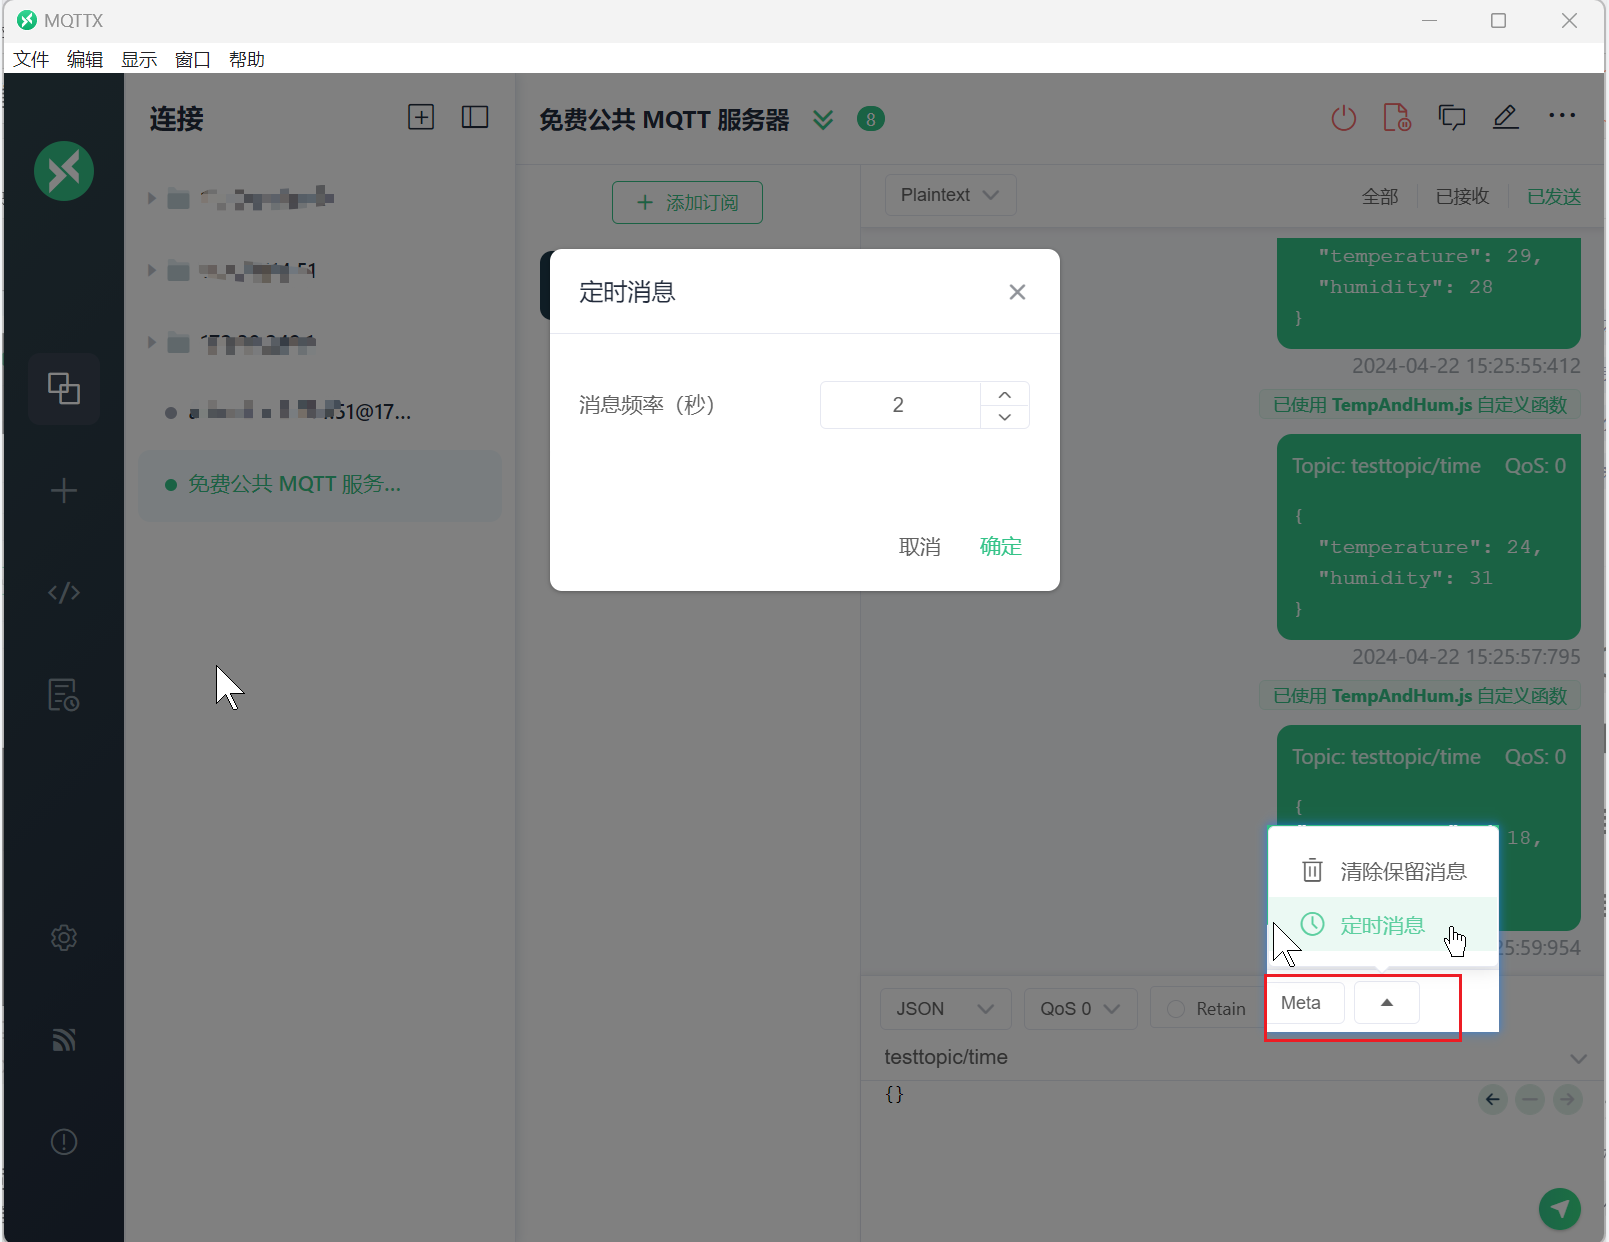This screenshot has height=1242, width=1609.
Task: Click the timestamp 2024-04-22 15:25:57:795
Action: click(x=1466, y=657)
